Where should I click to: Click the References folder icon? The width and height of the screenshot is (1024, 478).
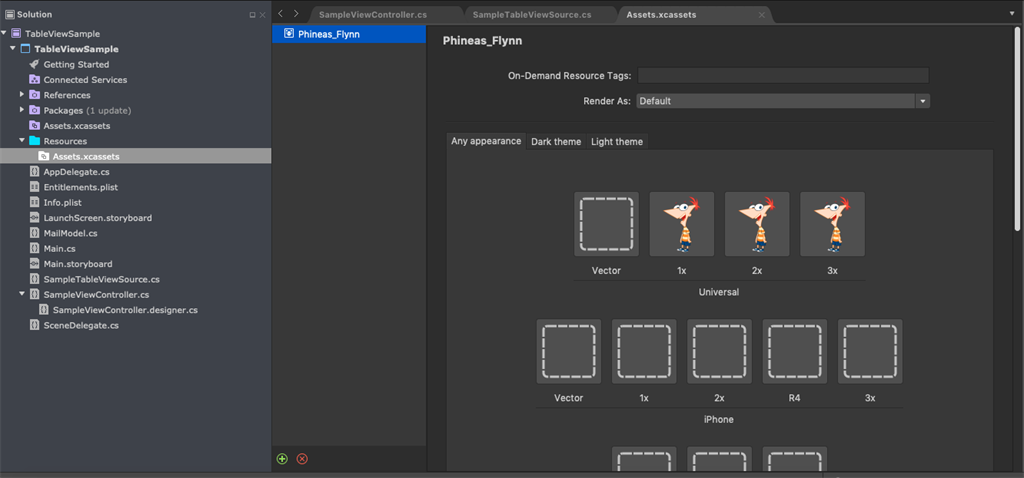35,95
